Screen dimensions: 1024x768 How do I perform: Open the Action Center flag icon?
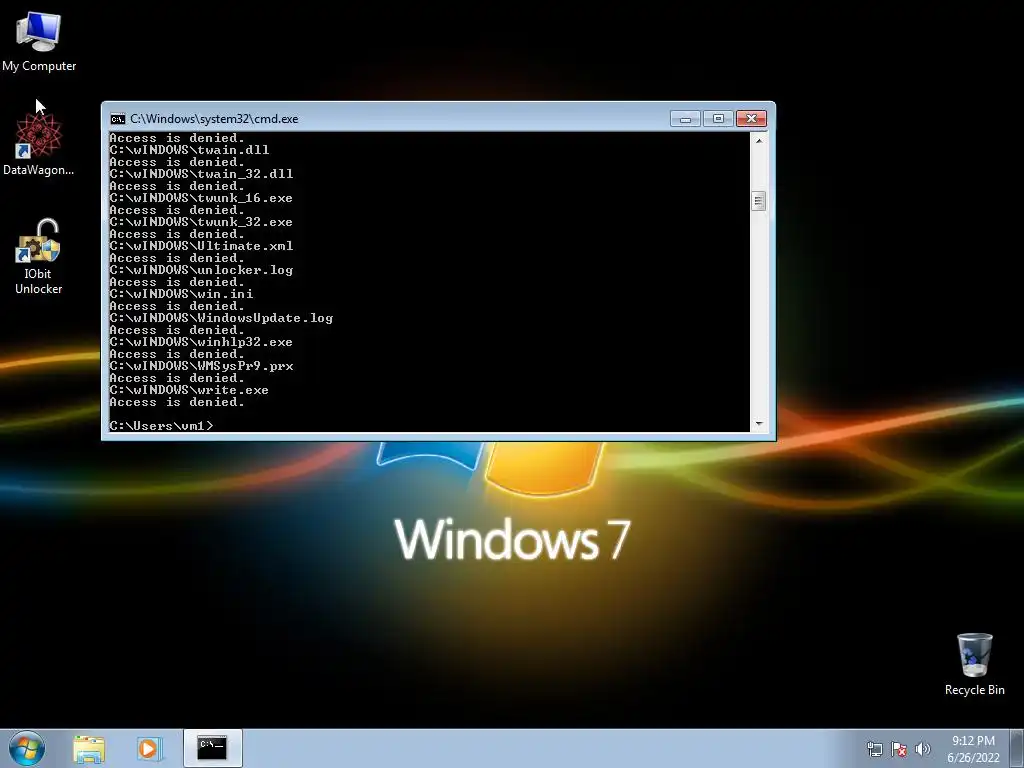[899, 749]
